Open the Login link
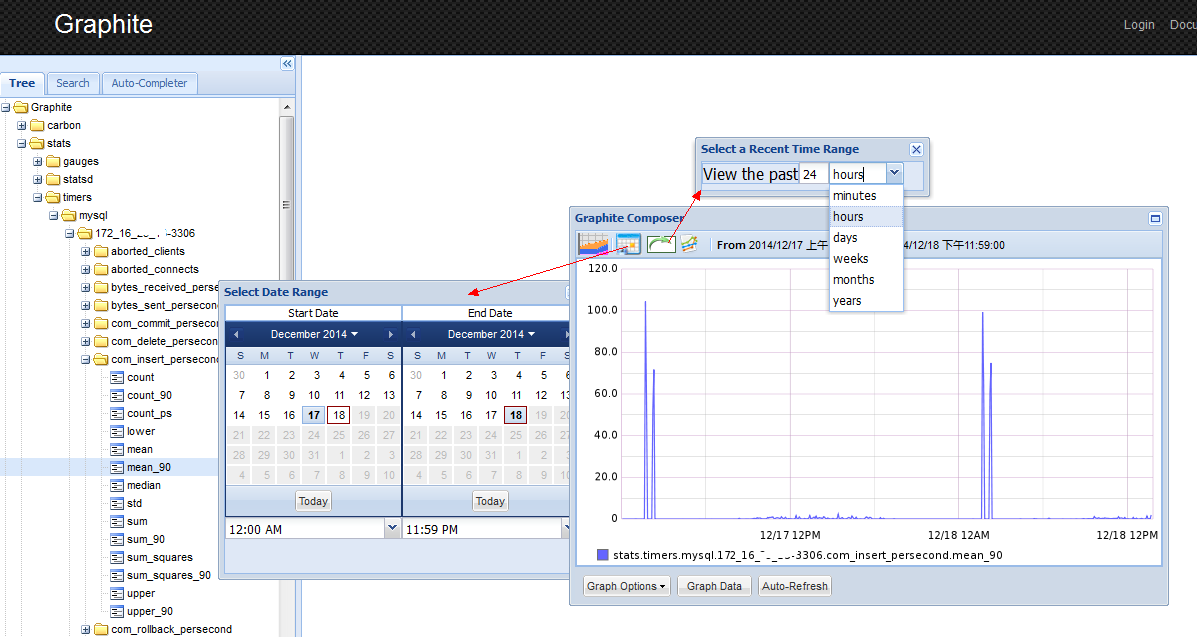The height and width of the screenshot is (637, 1197). coord(1139,25)
